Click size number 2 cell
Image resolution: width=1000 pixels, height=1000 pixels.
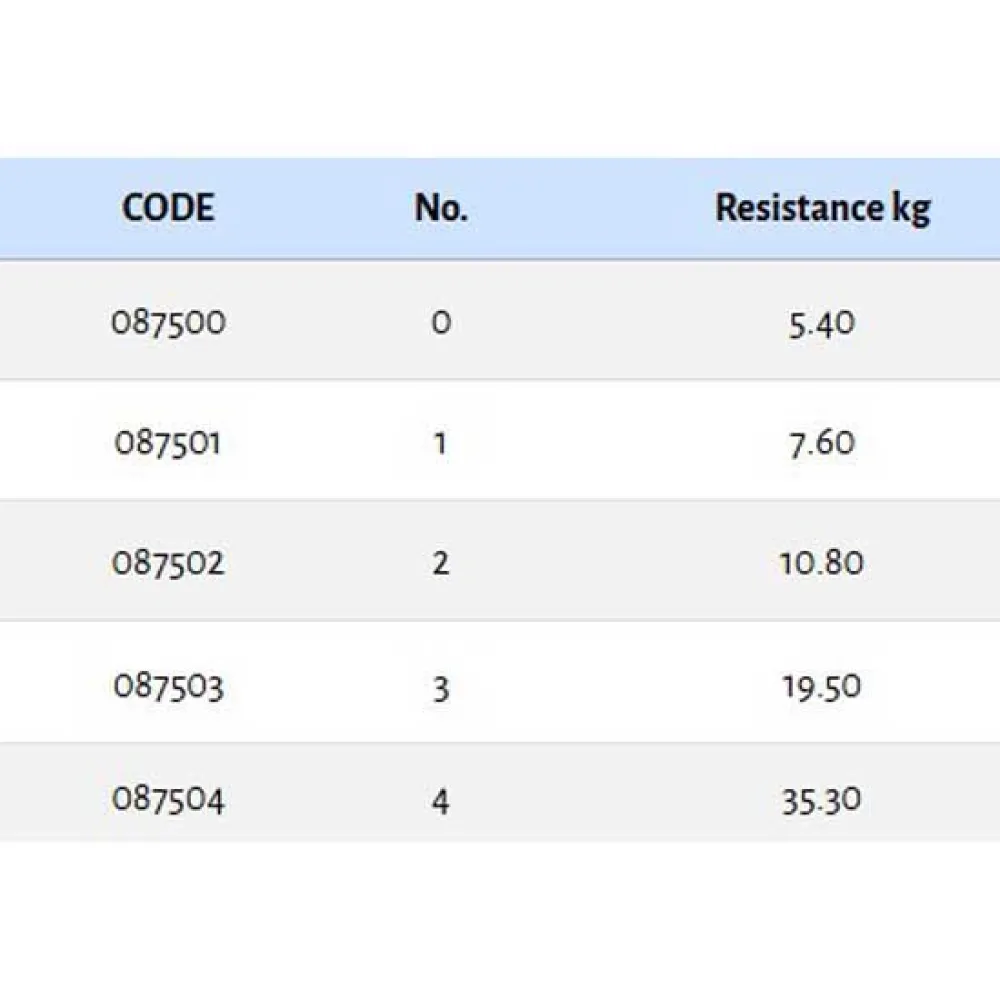[x=441, y=563]
